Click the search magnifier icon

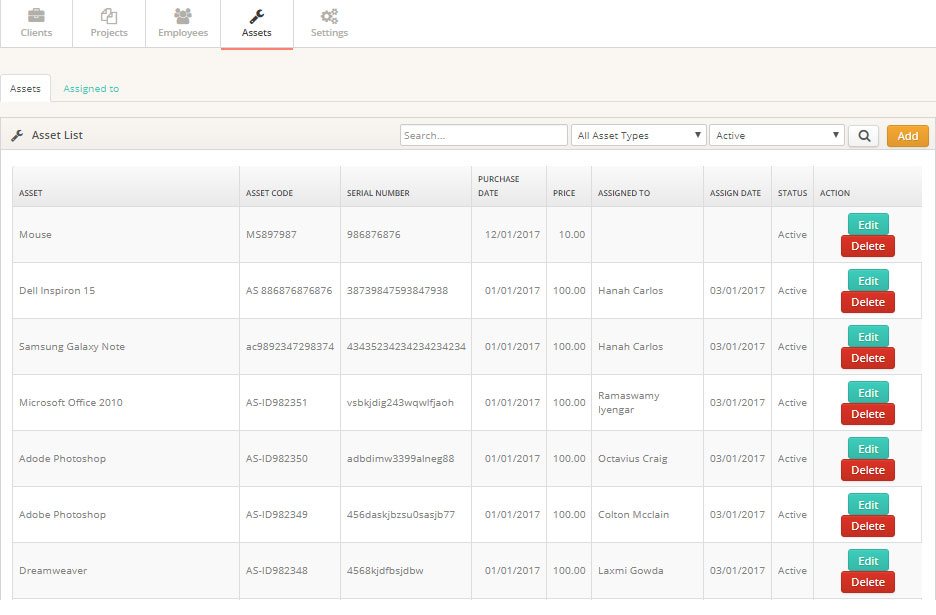click(862, 135)
